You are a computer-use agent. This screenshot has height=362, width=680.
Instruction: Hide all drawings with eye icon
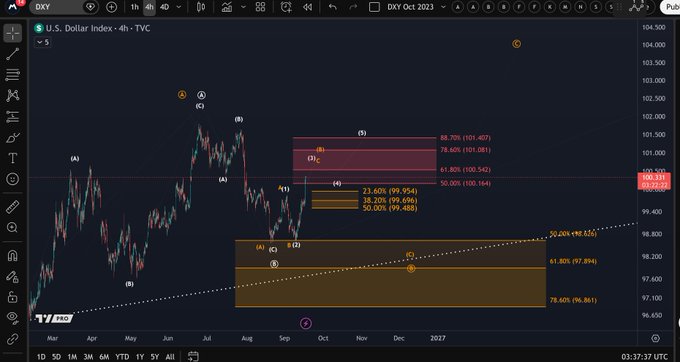click(x=13, y=317)
